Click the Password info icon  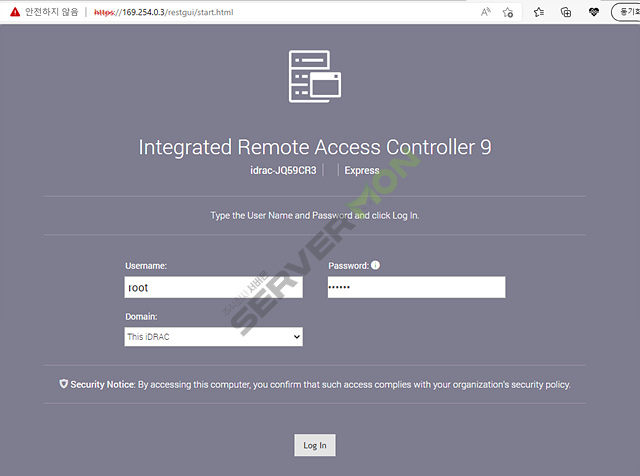click(376, 265)
